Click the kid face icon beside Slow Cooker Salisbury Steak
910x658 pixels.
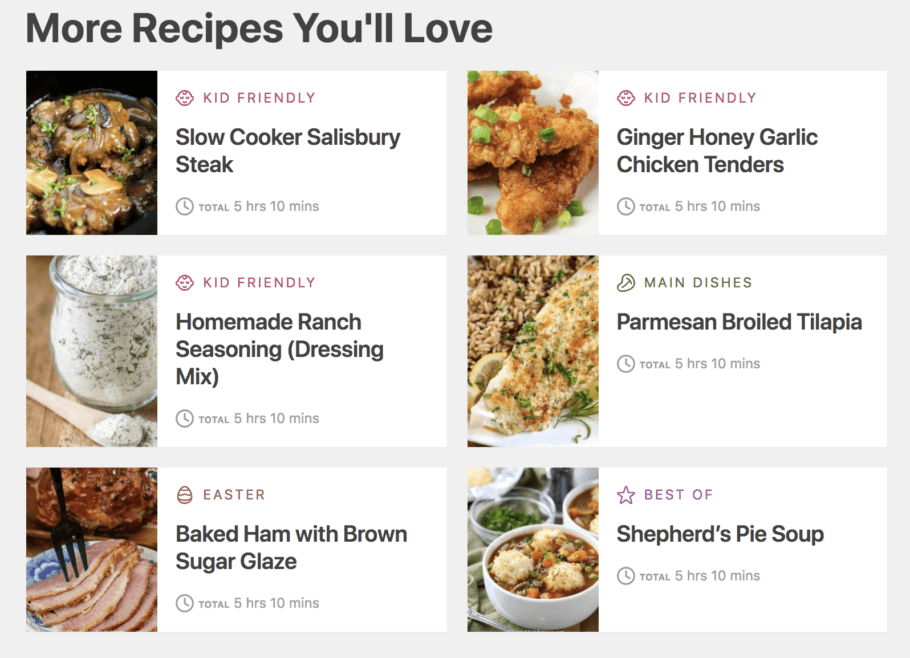185,98
